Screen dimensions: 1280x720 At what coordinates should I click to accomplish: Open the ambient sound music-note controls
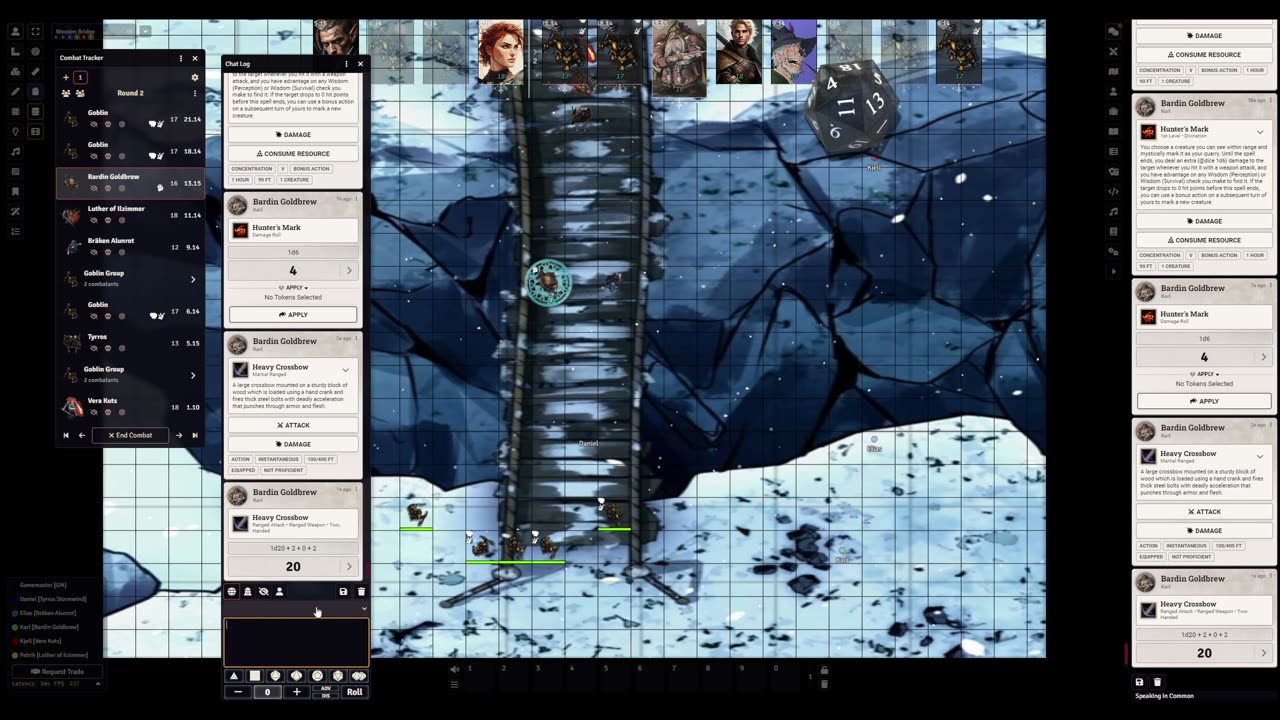pyautogui.click(x=15, y=152)
